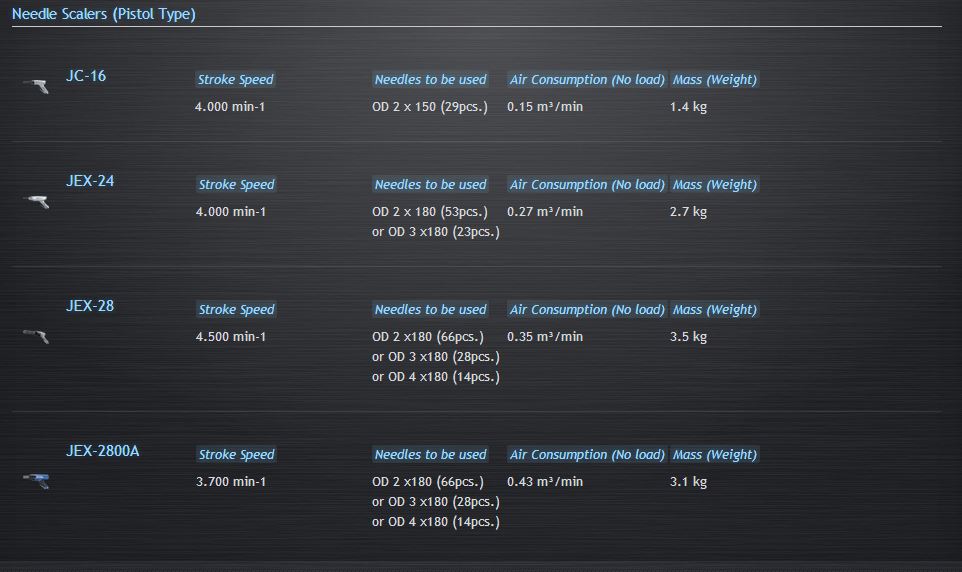The width and height of the screenshot is (962, 572).
Task: Click the Needle Scalers (Pistol Type) heading
Action: click(x=104, y=14)
